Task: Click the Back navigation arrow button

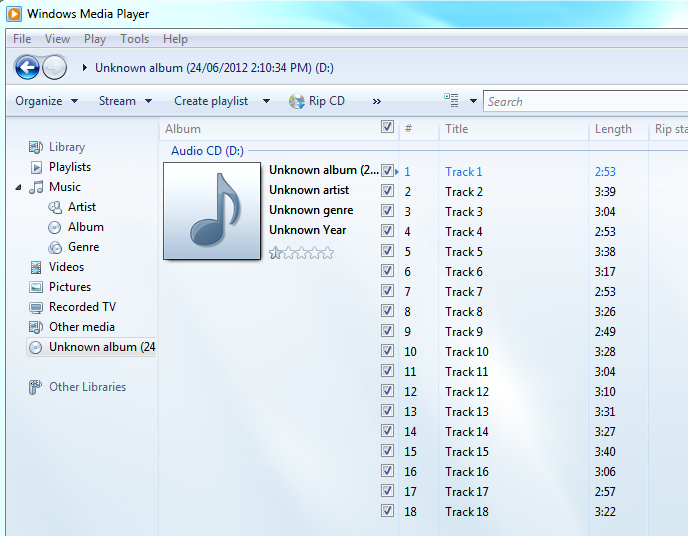Action: [x=27, y=68]
